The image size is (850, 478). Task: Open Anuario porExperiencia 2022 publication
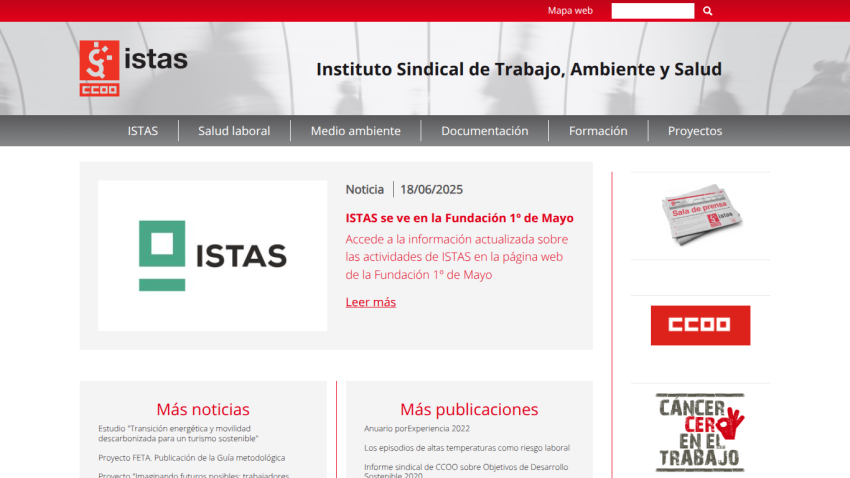[417, 429]
